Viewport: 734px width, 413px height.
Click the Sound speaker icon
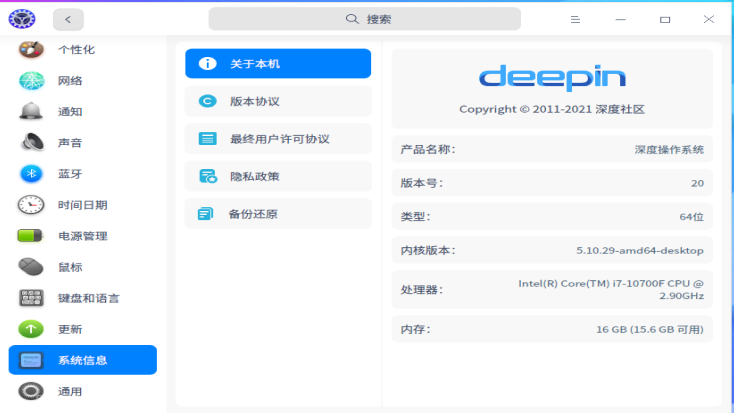tap(31, 142)
